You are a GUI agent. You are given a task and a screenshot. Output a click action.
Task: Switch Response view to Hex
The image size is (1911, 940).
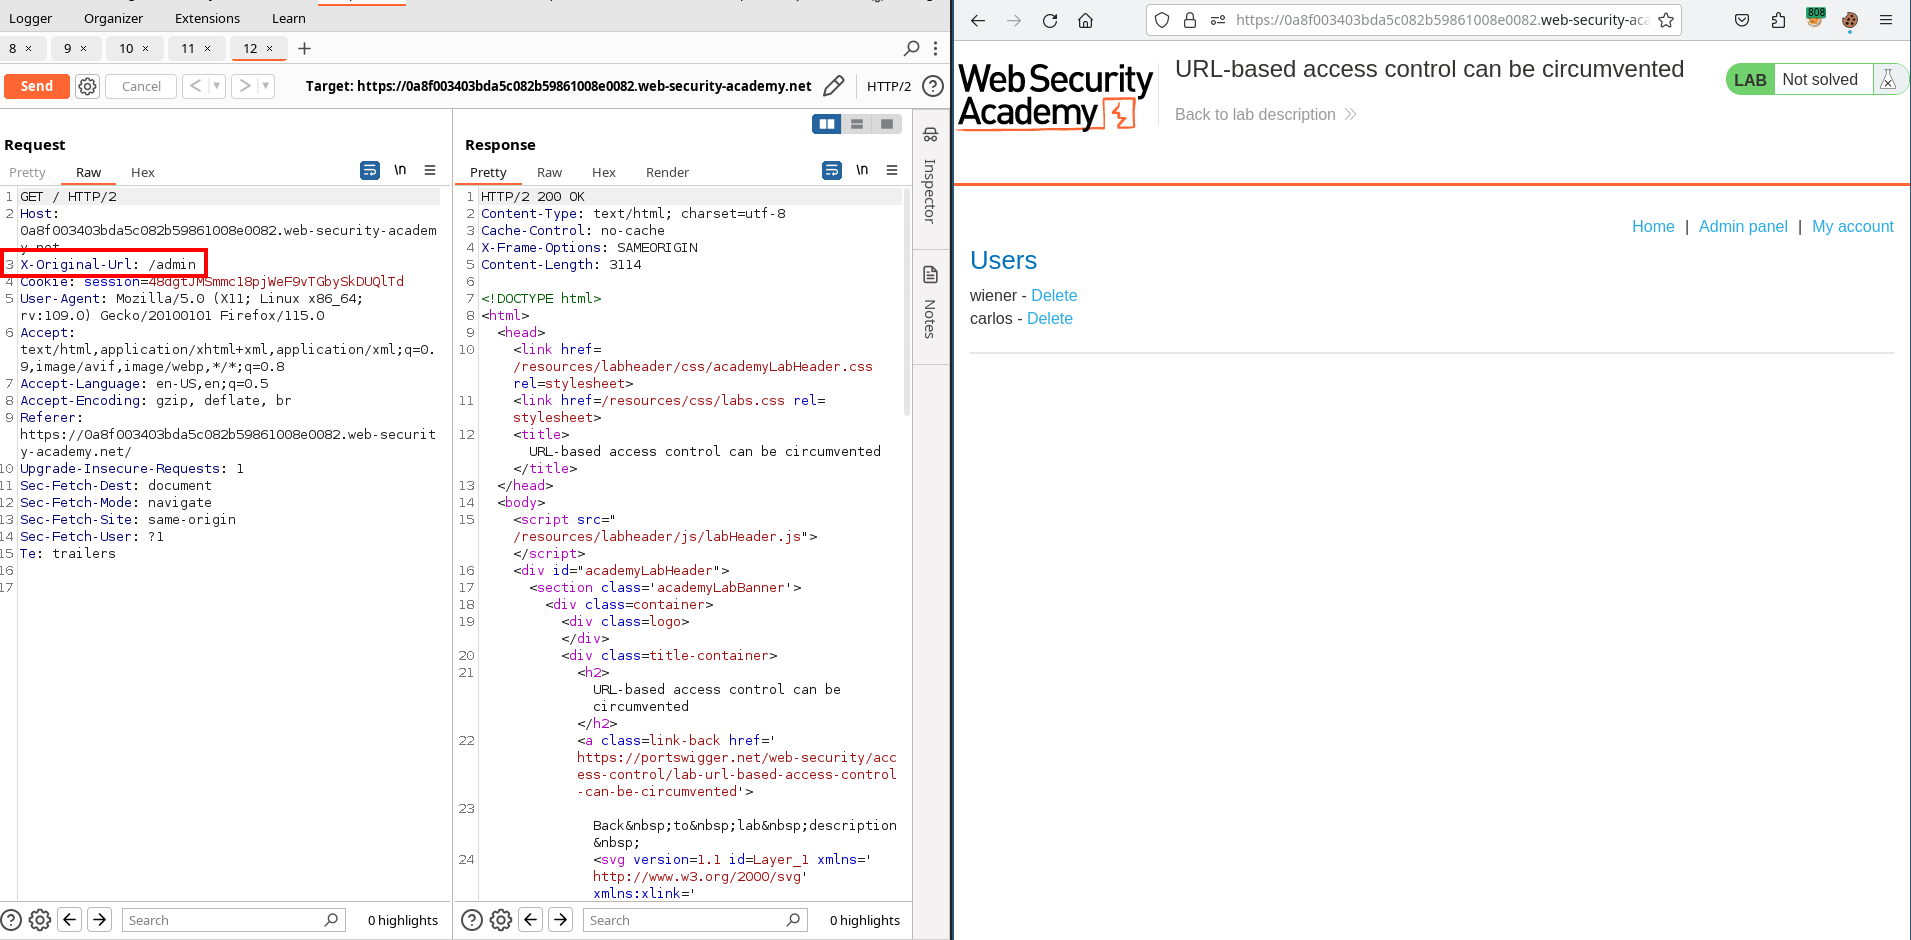point(604,172)
